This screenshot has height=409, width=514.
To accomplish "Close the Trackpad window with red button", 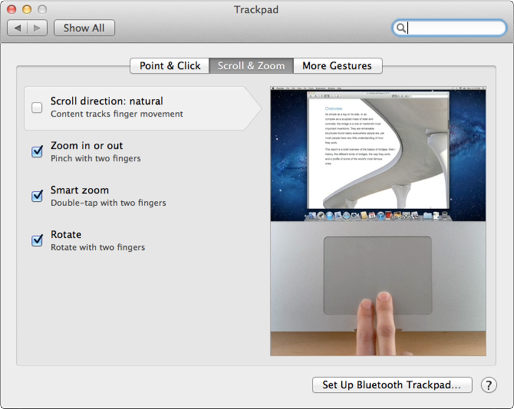I will tap(12, 9).
